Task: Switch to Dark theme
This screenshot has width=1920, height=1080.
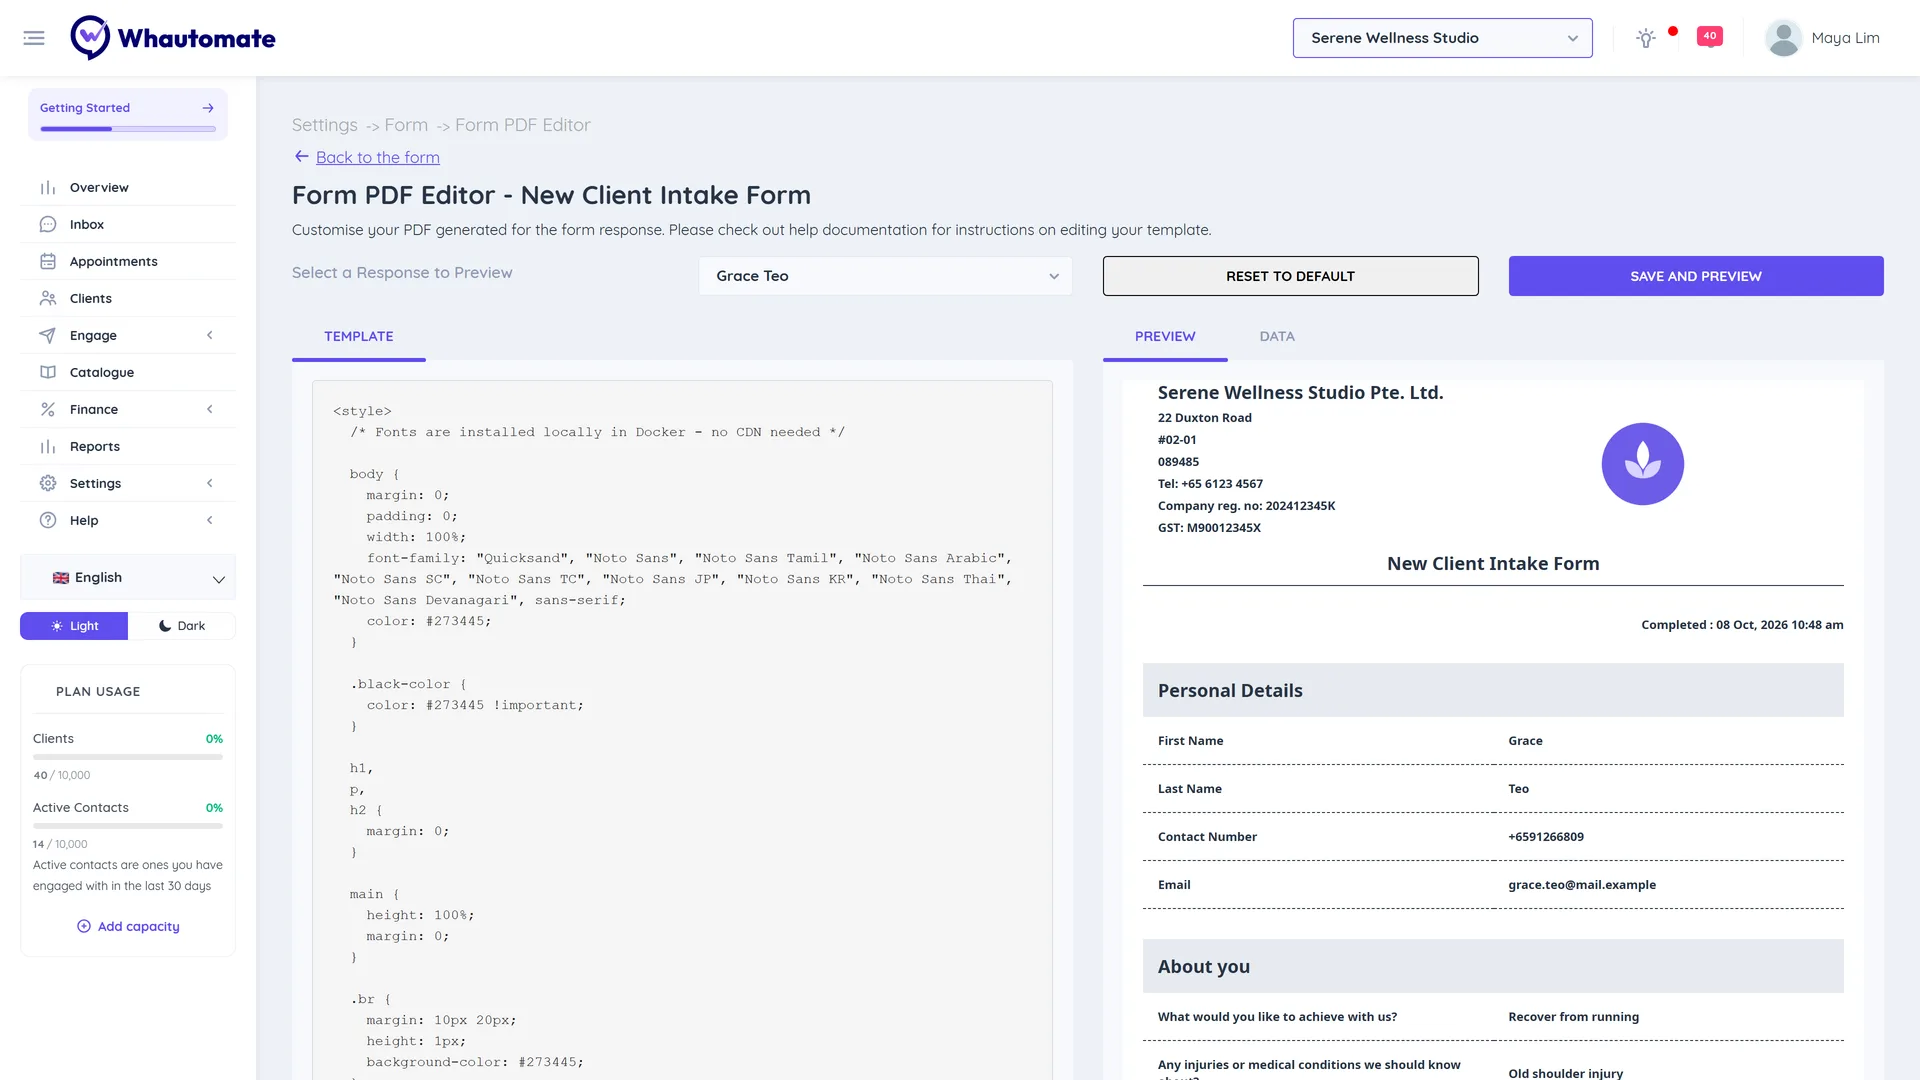Action: (182, 626)
